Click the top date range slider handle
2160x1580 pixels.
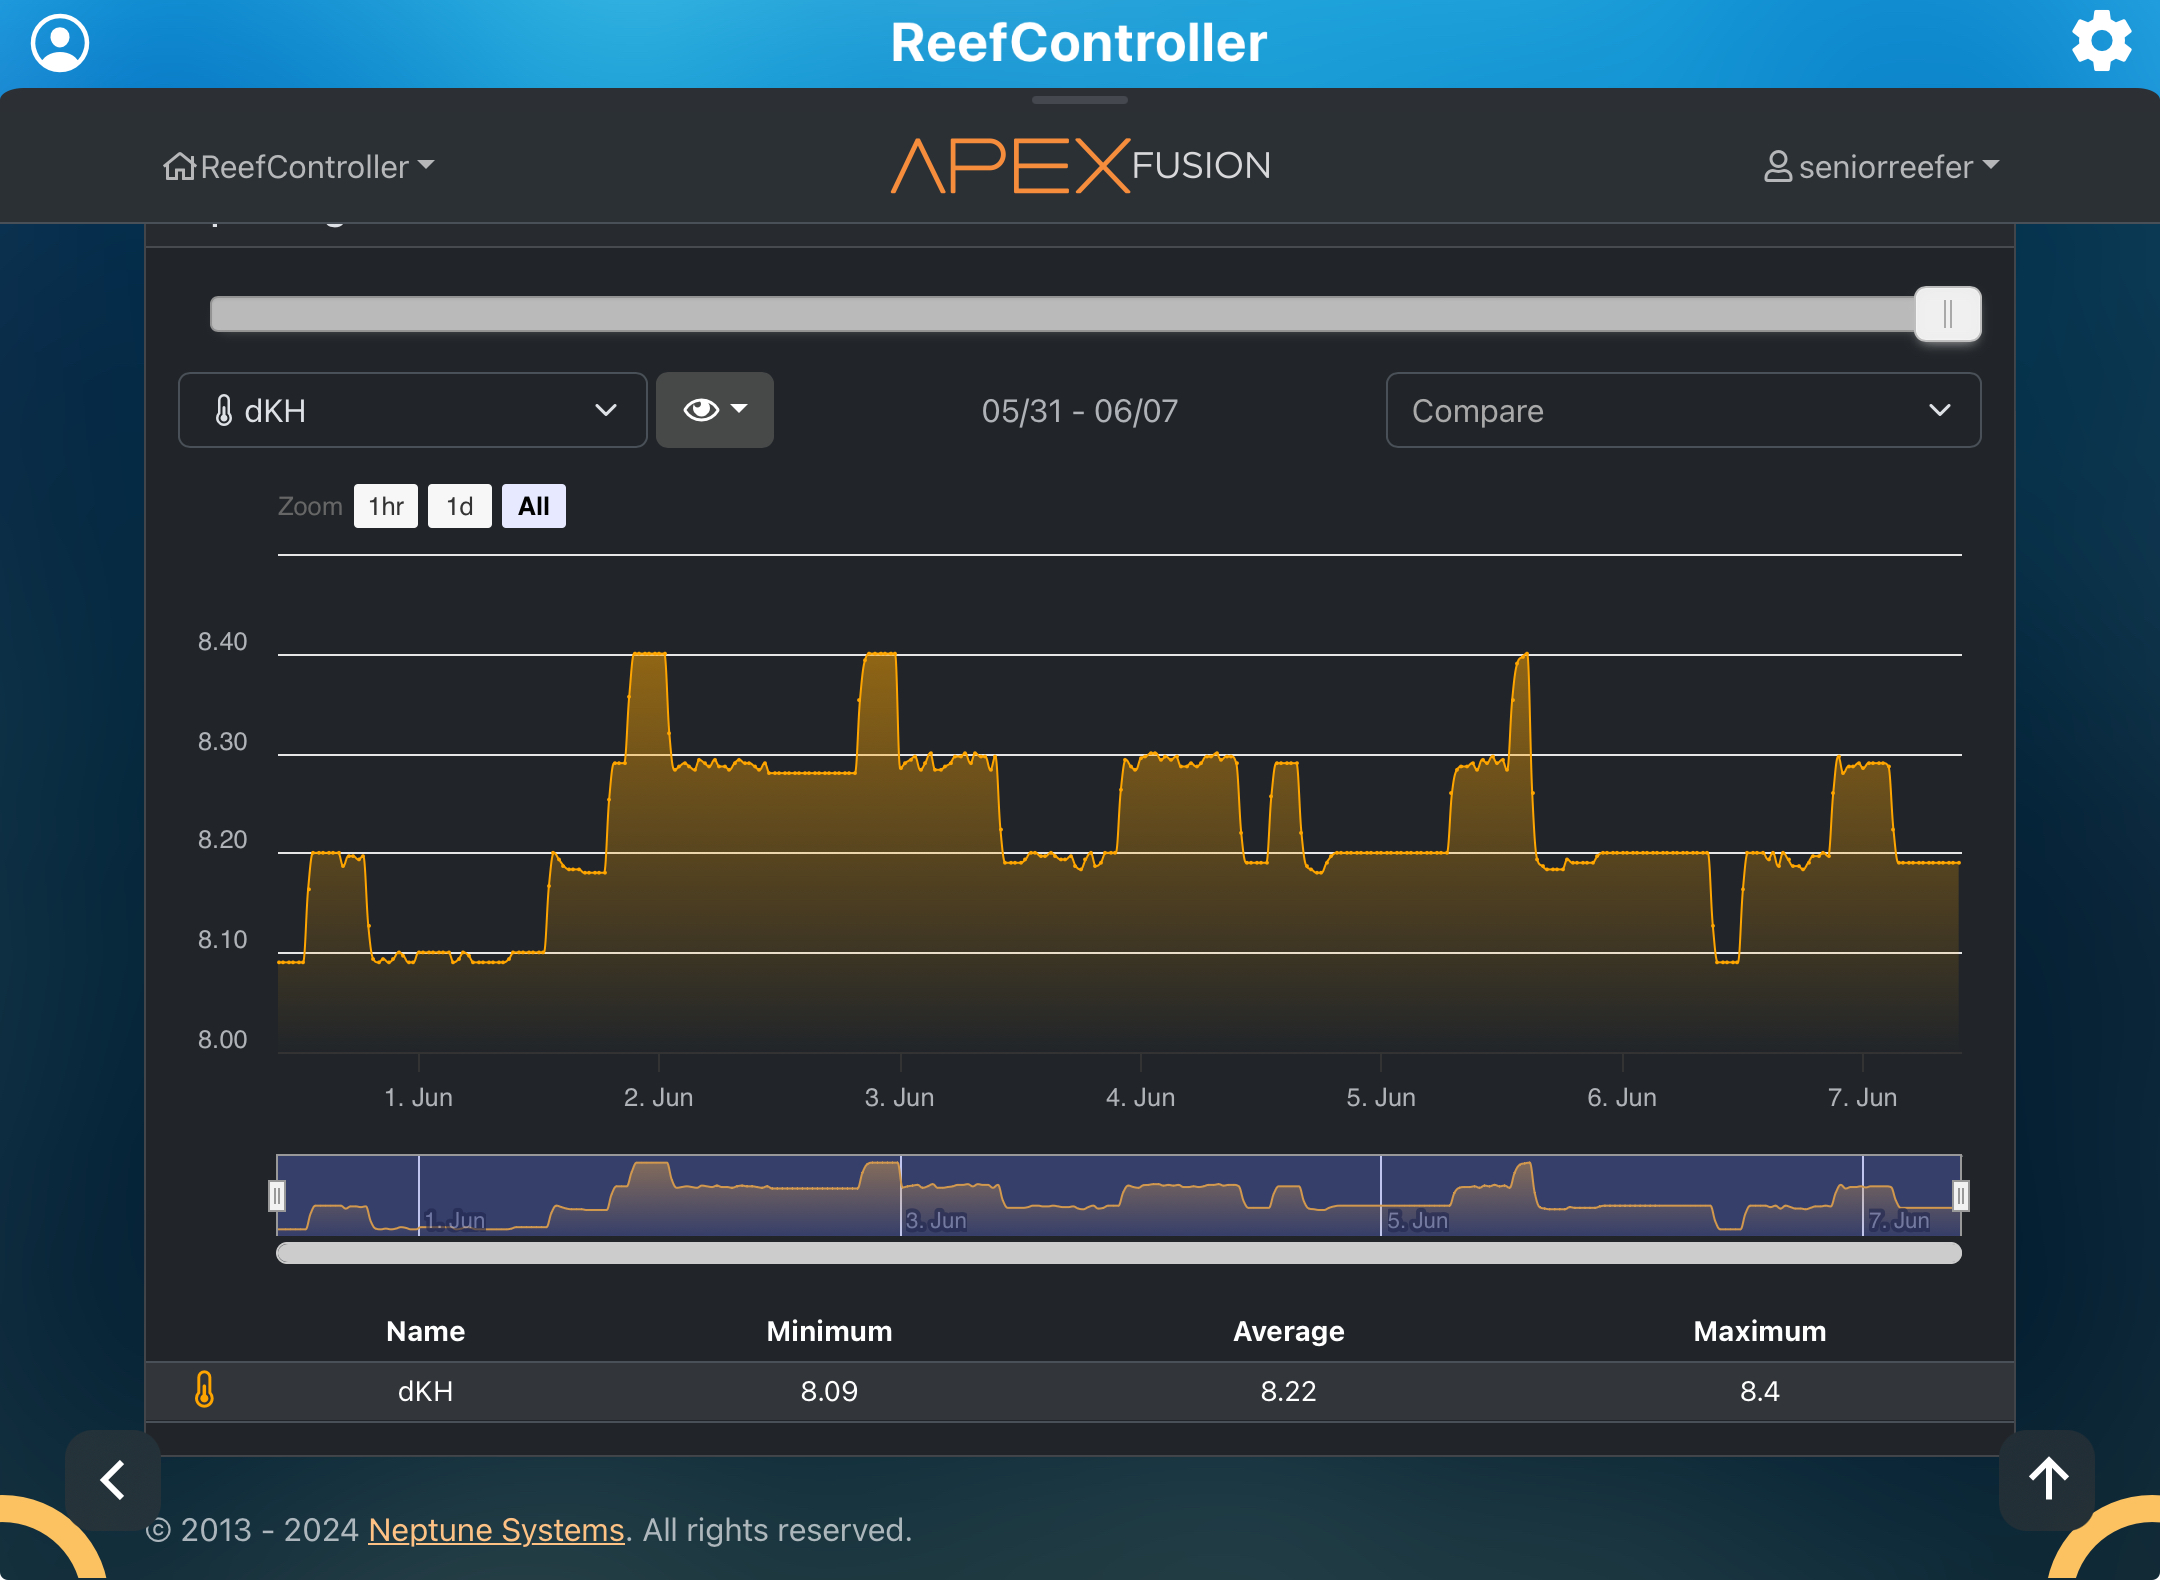click(x=1947, y=314)
